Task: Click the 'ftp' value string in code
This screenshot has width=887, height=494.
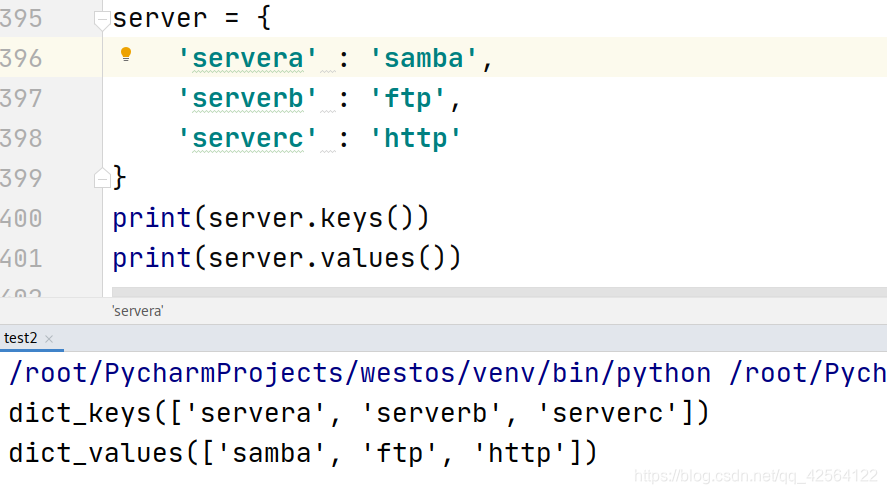Action: coord(408,98)
